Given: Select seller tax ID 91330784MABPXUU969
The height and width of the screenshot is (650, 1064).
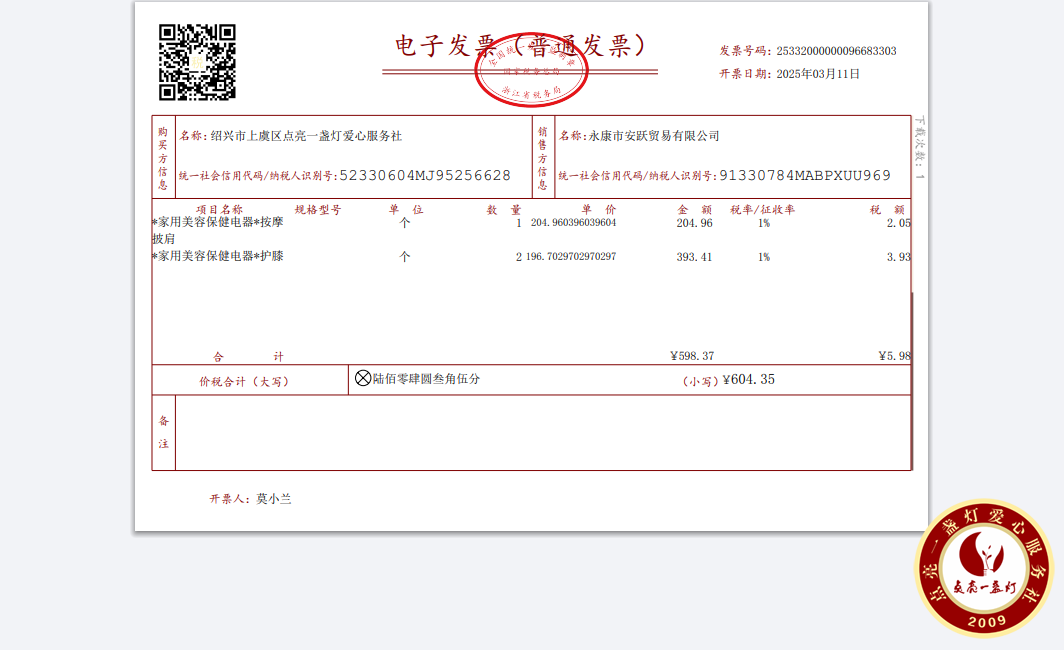Looking at the screenshot, I should [x=805, y=176].
